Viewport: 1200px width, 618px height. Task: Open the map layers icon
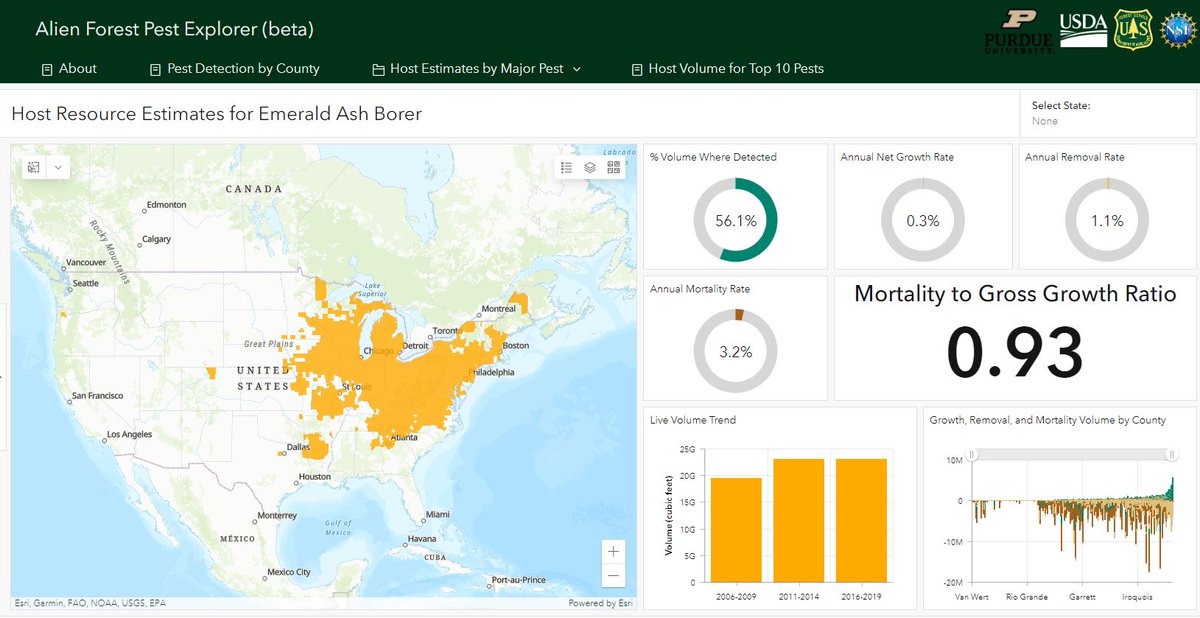point(590,167)
